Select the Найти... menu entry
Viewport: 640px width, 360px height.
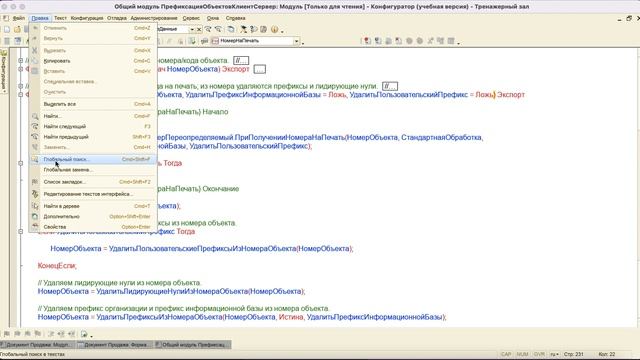93,116
